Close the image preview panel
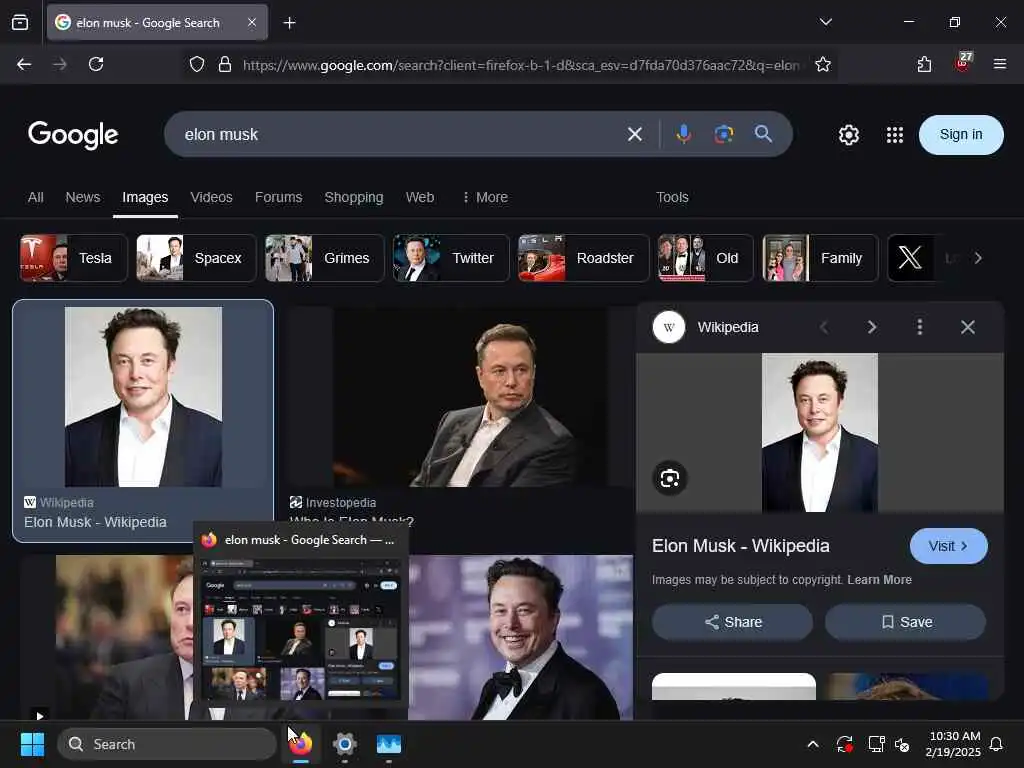Screen dimensions: 1024x768 coord(968,327)
